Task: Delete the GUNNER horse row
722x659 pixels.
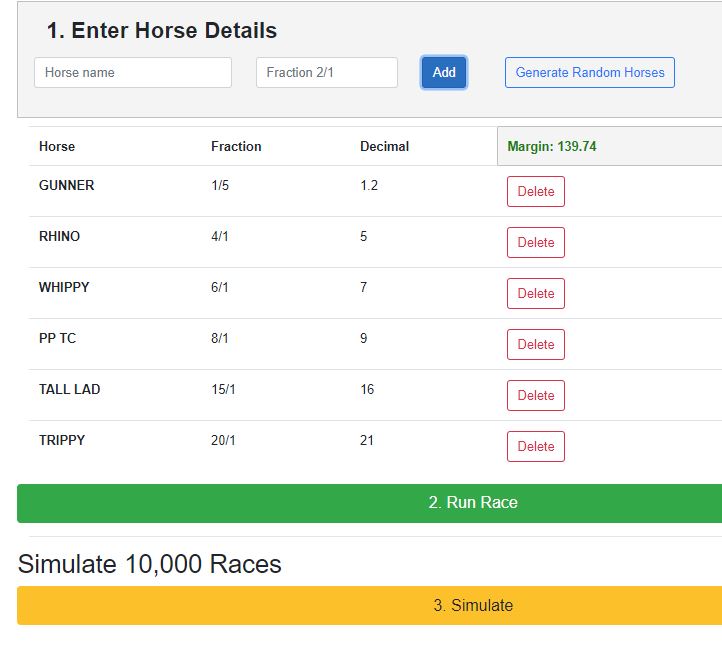Action: tap(536, 191)
